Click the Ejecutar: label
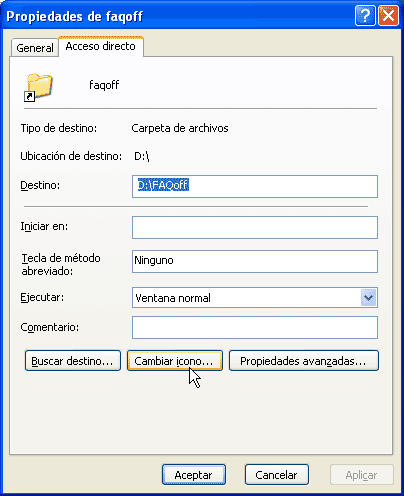404x496 pixels. pyautogui.click(x=42, y=297)
